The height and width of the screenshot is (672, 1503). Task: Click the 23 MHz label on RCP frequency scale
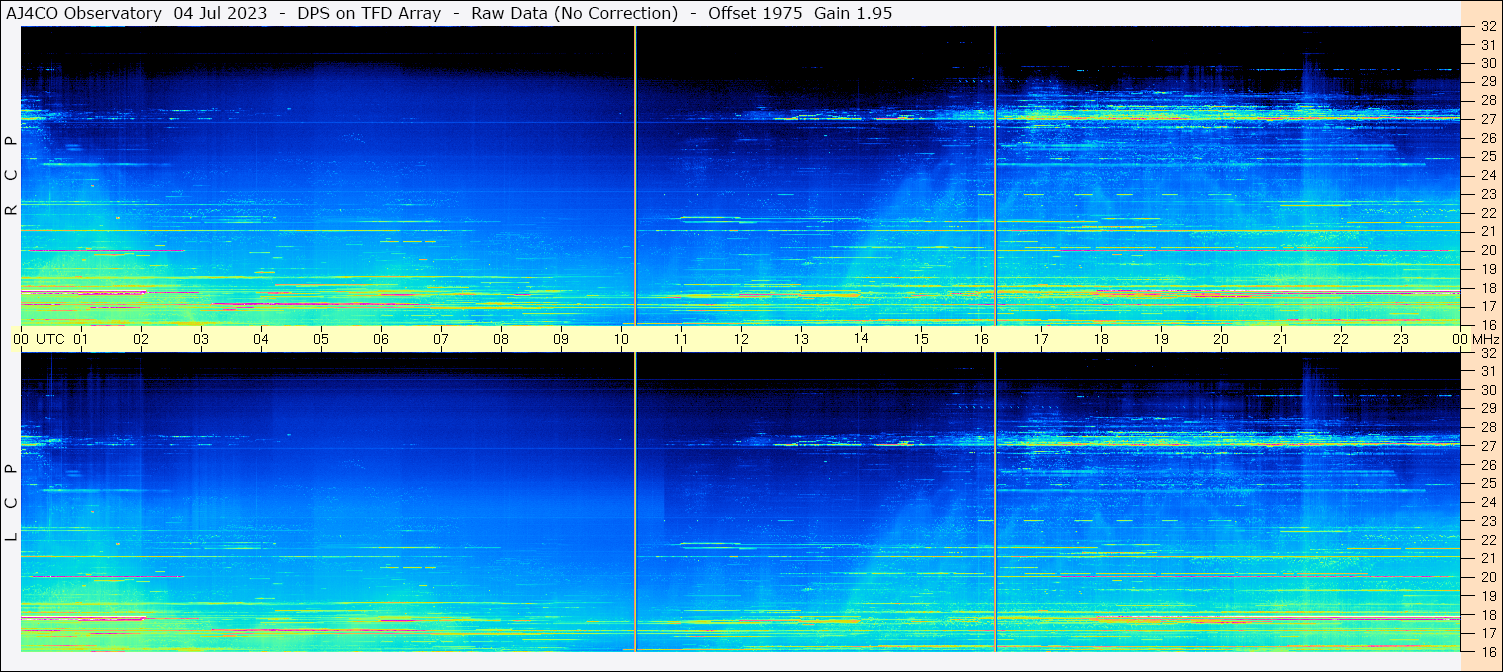[x=1488, y=194]
